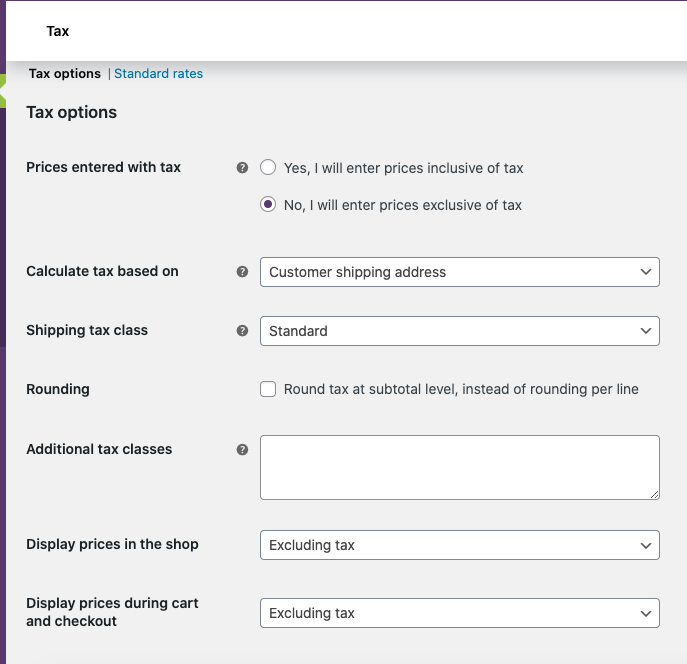This screenshot has width=687, height=664.
Task: Switch to the Tax tab
Action: click(x=58, y=31)
